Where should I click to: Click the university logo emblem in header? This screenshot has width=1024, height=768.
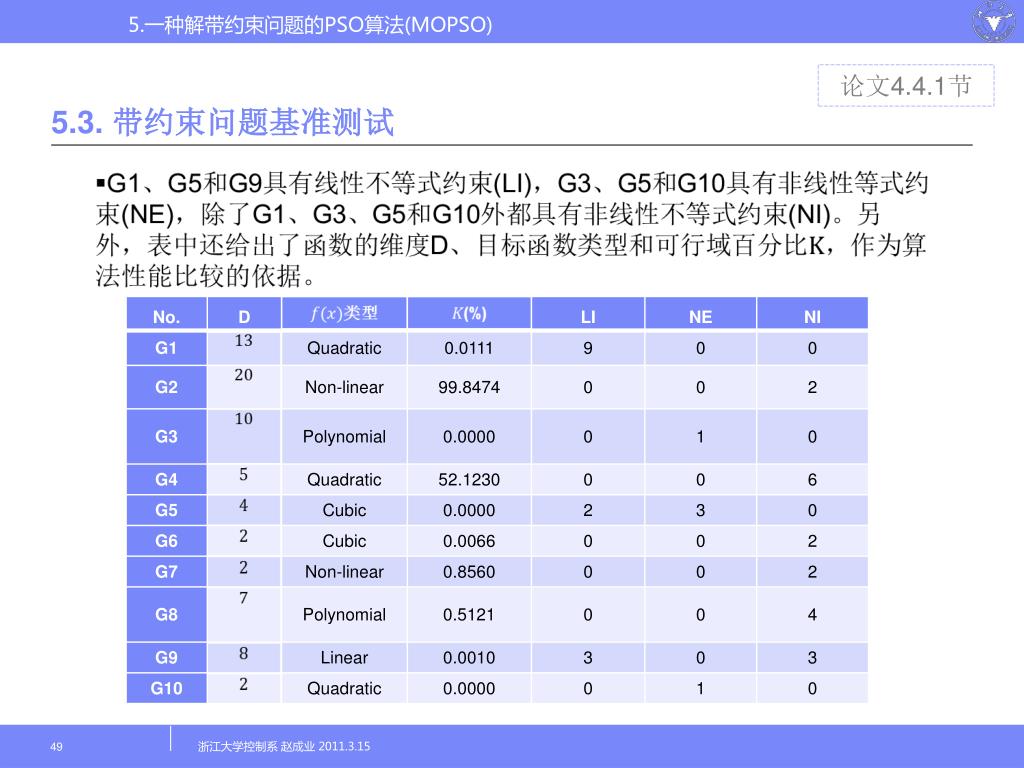click(x=994, y=21)
